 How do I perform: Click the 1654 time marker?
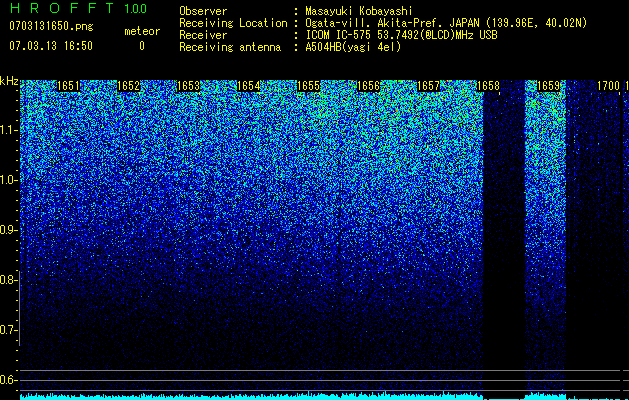point(248,86)
